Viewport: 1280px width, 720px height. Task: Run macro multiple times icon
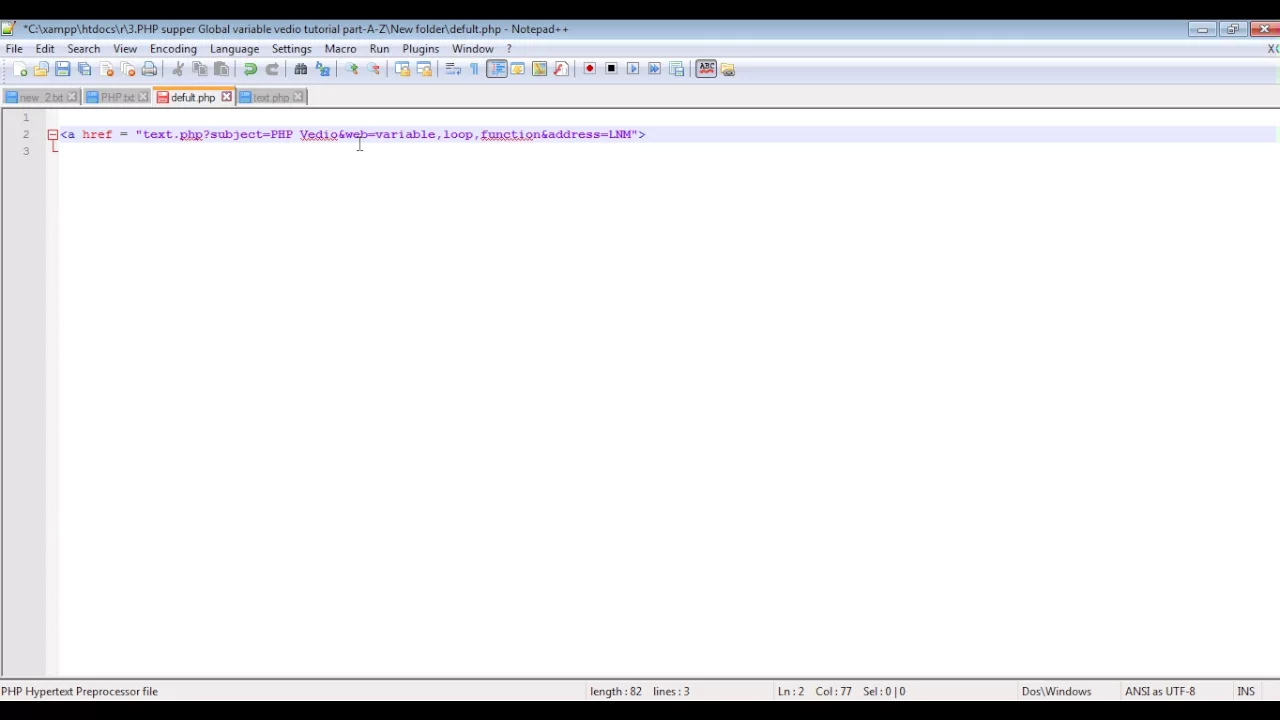tap(655, 69)
